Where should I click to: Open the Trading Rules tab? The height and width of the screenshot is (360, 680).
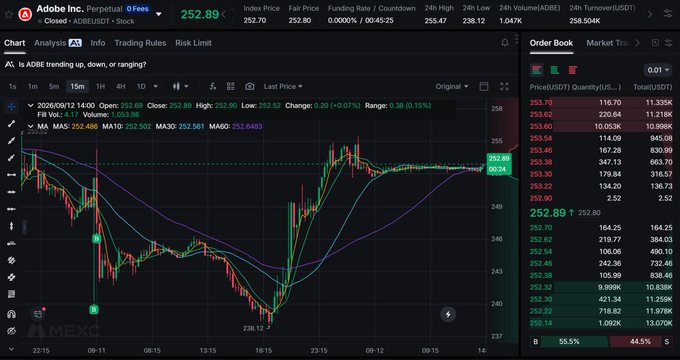[x=140, y=43]
